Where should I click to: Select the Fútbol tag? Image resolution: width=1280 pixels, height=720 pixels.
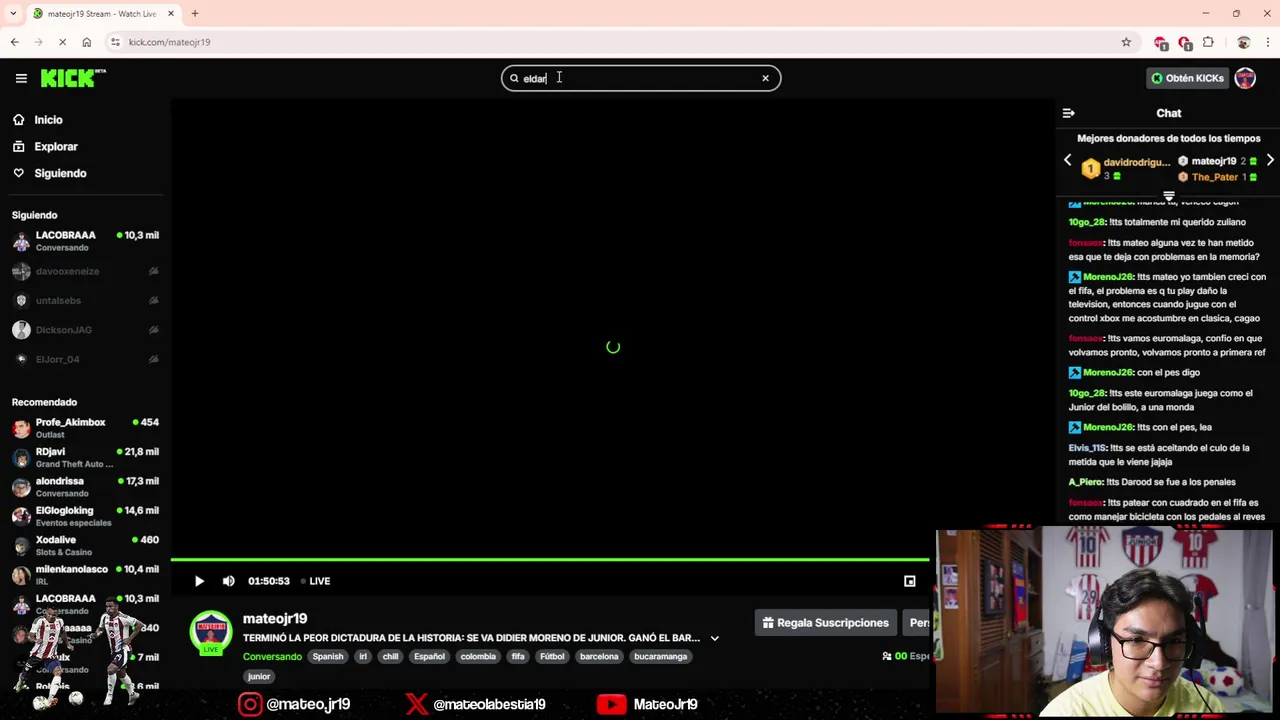[552, 657]
